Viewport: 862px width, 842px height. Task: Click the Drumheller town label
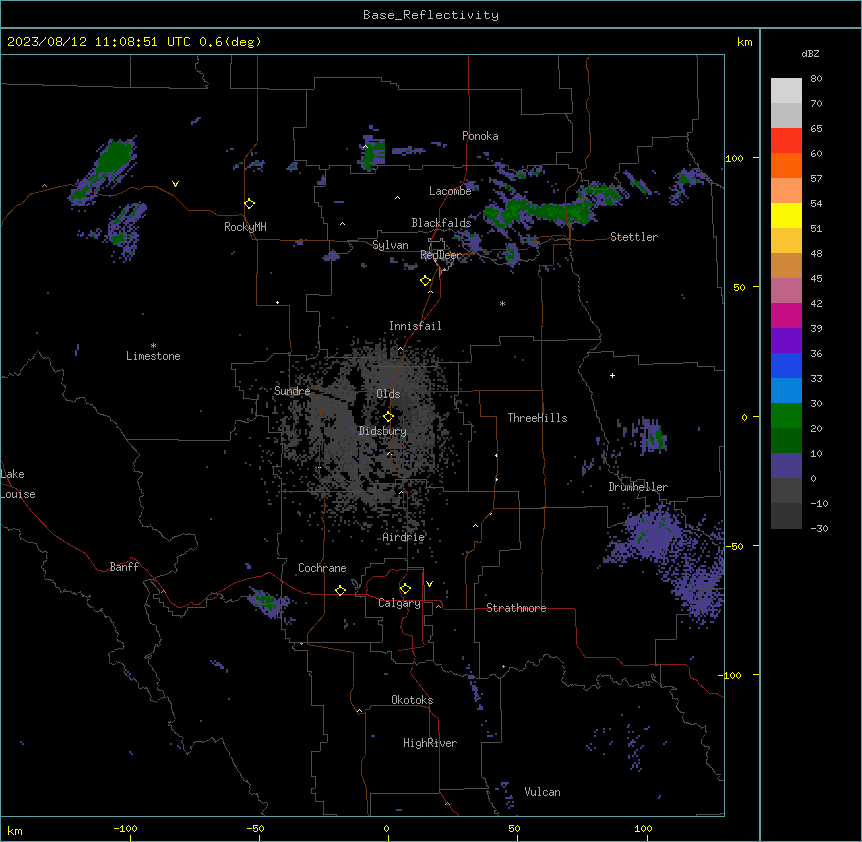pos(638,487)
